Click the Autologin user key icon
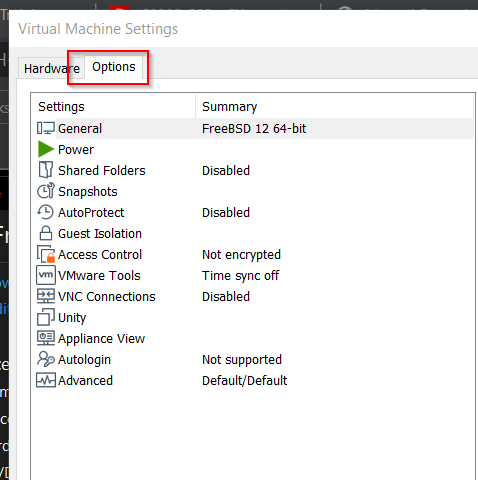 pos(46,359)
